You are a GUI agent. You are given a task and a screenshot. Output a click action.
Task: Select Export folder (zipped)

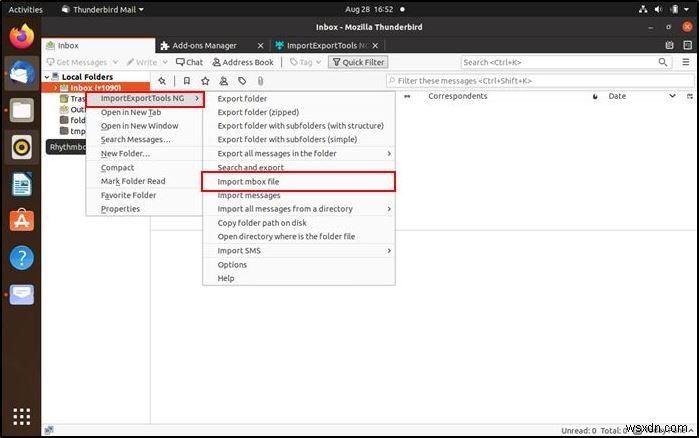click(299, 112)
